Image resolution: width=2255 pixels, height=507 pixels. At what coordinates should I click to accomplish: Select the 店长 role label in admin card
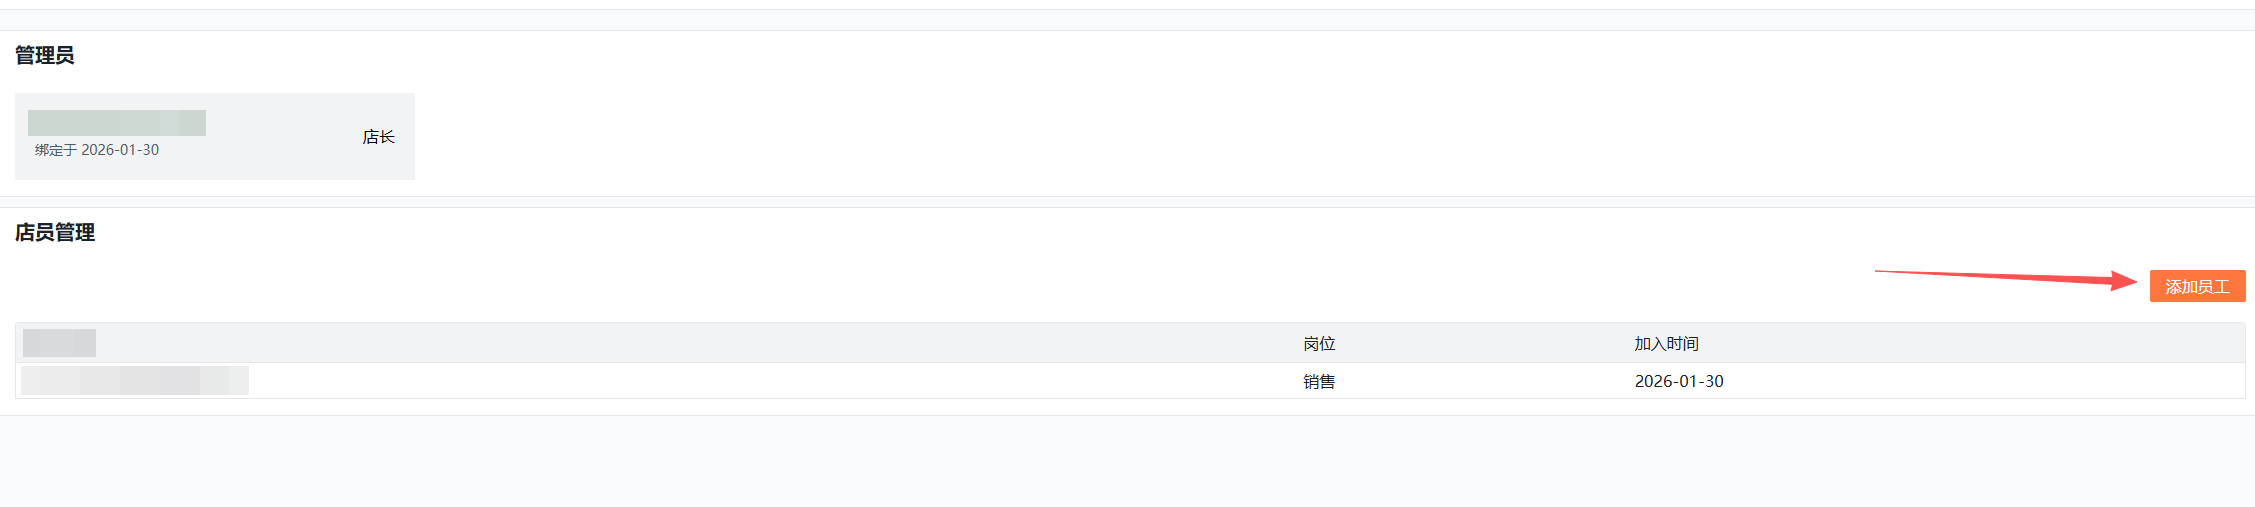(x=378, y=137)
